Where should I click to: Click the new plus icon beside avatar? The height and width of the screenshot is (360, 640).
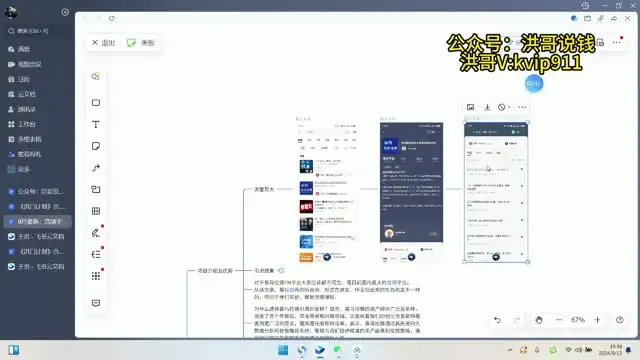click(65, 12)
